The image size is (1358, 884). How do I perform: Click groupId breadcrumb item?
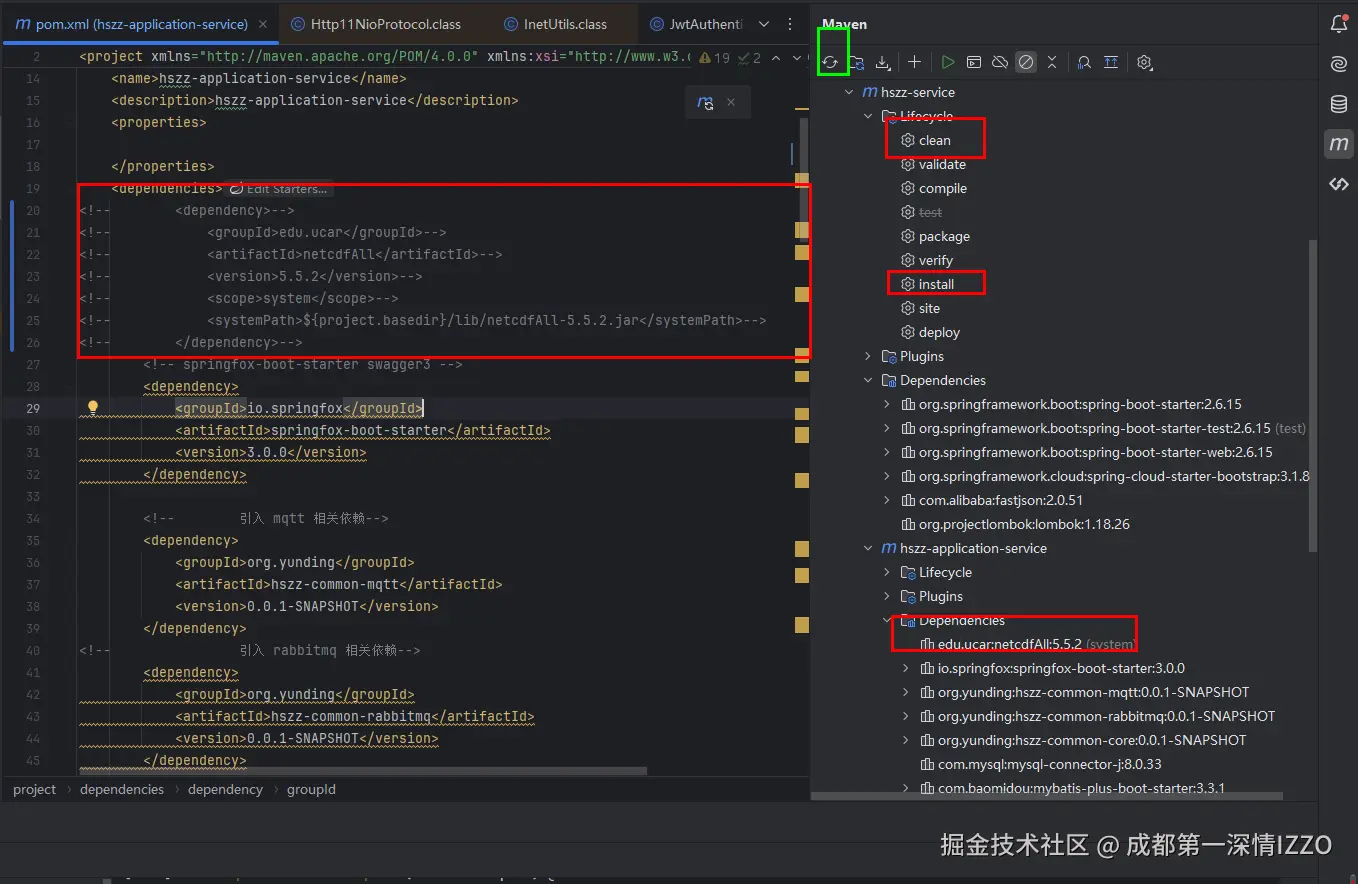coord(311,789)
